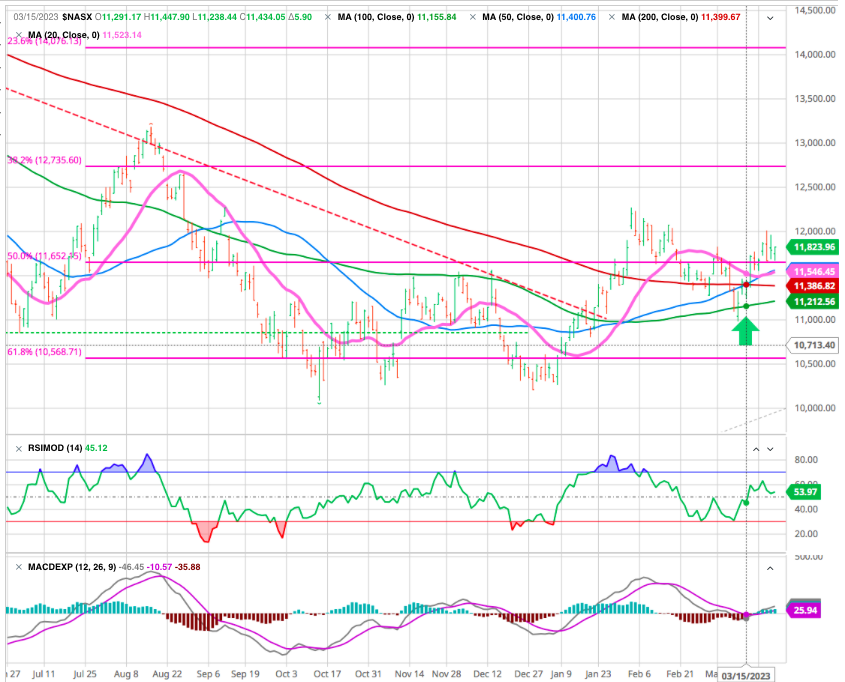Close the MACDEXP (12, 26, 9) panel
This screenshot has height=682, width=845.
(8, 567)
